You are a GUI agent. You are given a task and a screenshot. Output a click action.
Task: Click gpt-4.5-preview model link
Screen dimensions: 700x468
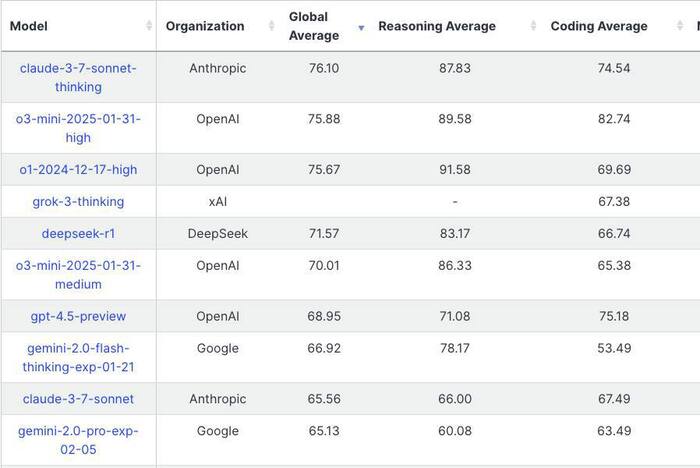78,317
